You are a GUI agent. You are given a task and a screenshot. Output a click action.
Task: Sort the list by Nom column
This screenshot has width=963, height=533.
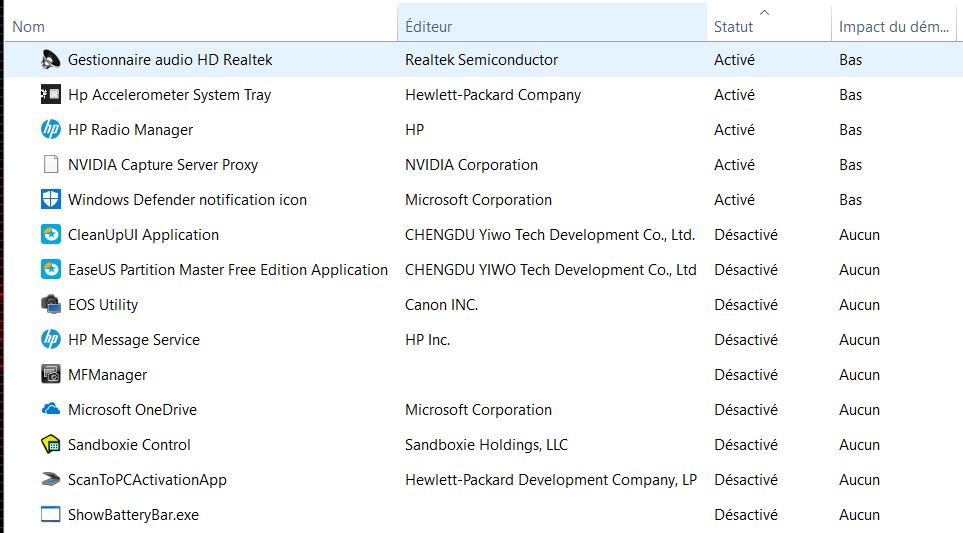[x=200, y=27]
